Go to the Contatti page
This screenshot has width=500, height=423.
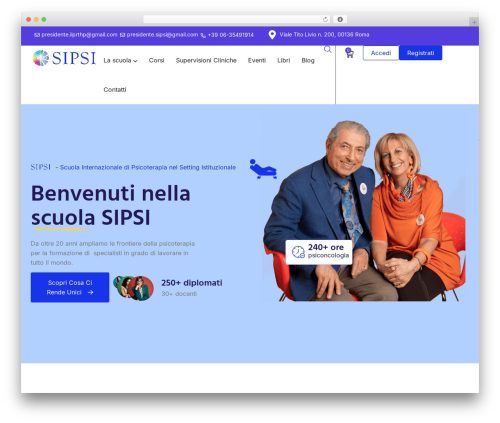pos(115,89)
